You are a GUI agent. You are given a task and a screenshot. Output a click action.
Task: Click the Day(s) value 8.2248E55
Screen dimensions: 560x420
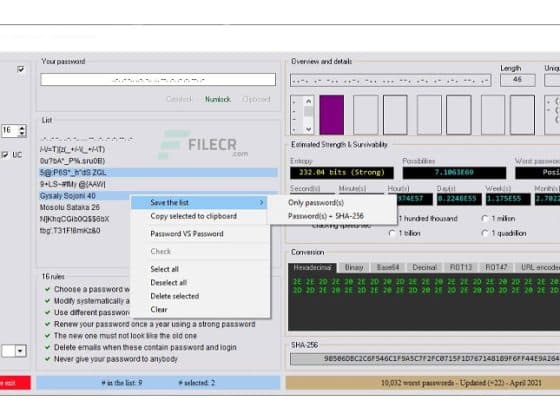(x=459, y=199)
